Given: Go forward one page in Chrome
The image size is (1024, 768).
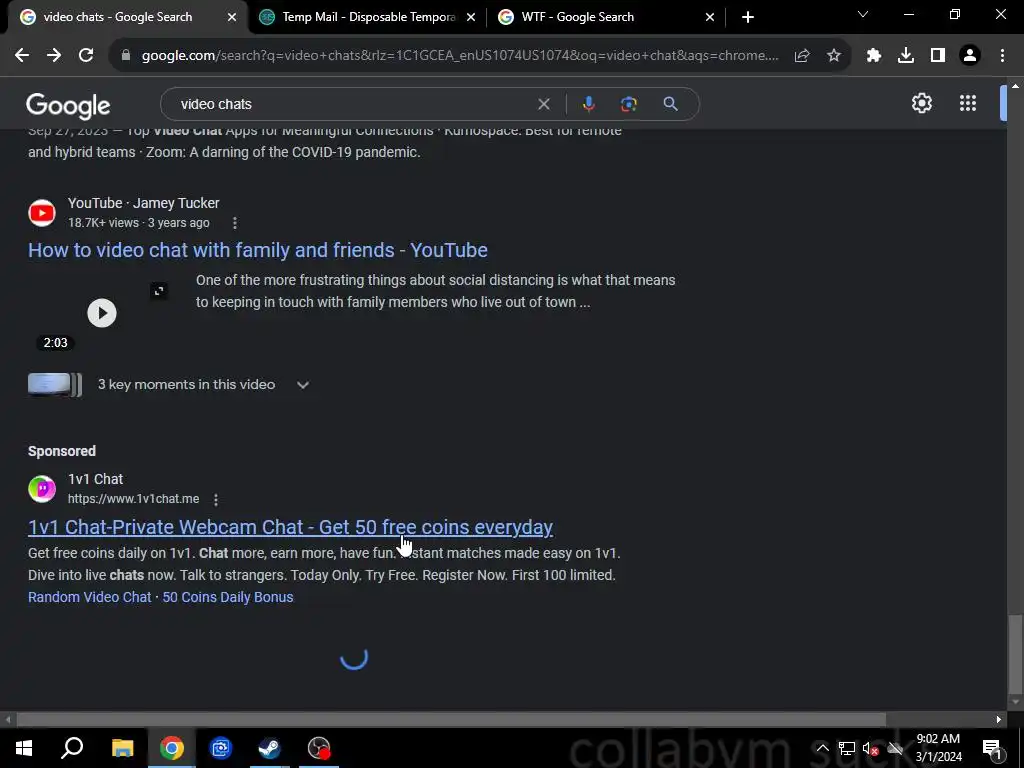Looking at the screenshot, I should tap(54, 56).
